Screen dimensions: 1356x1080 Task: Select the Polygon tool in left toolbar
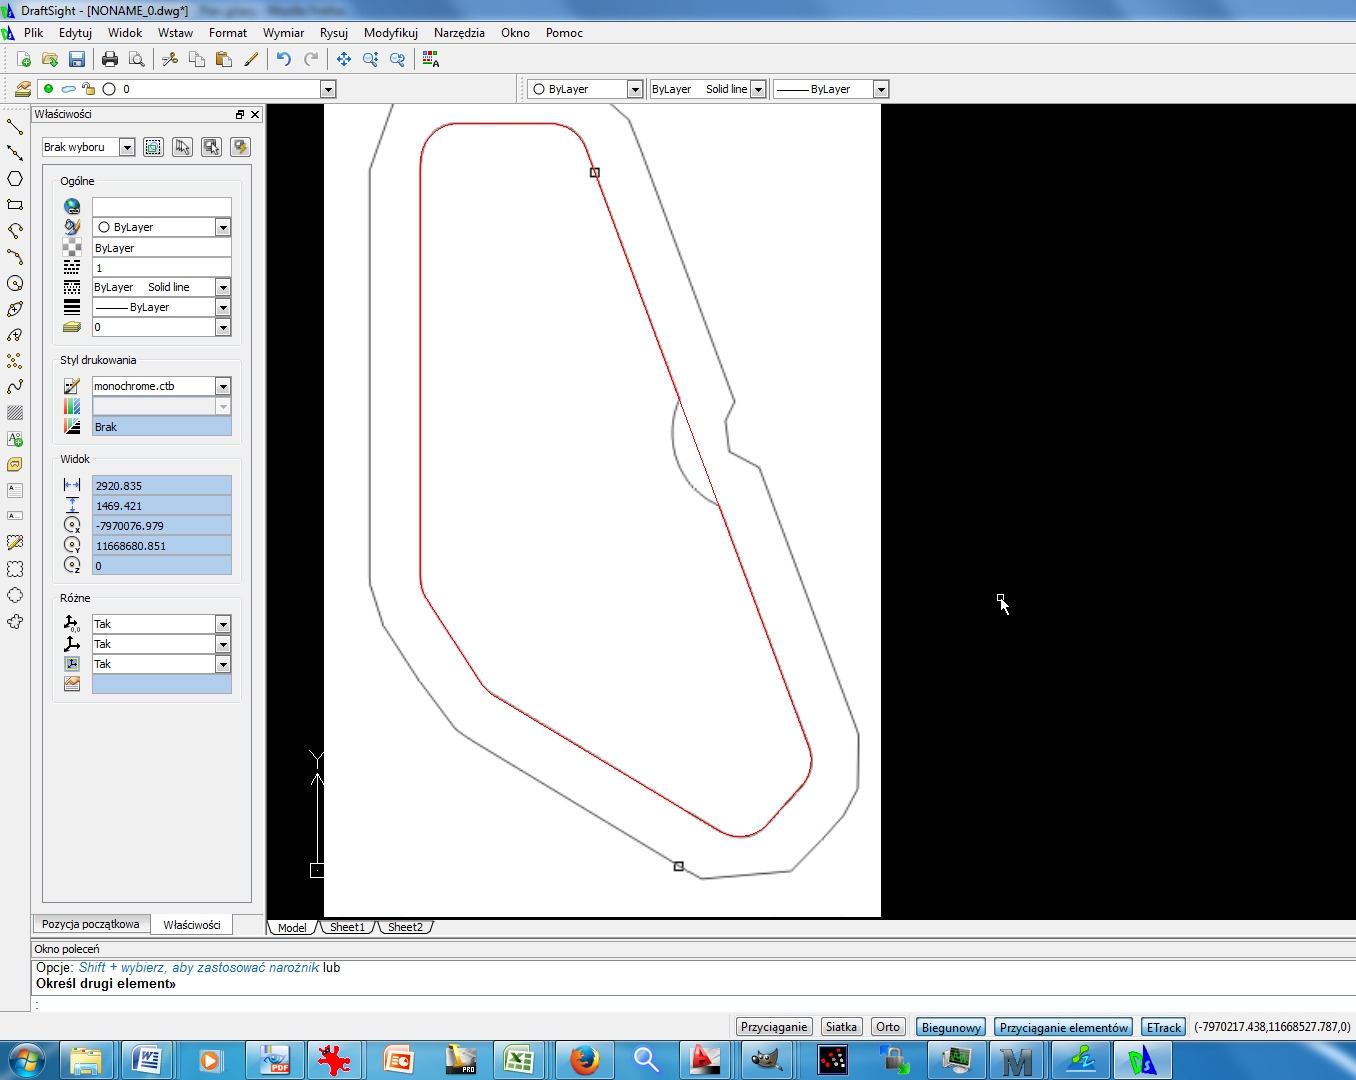pos(15,179)
